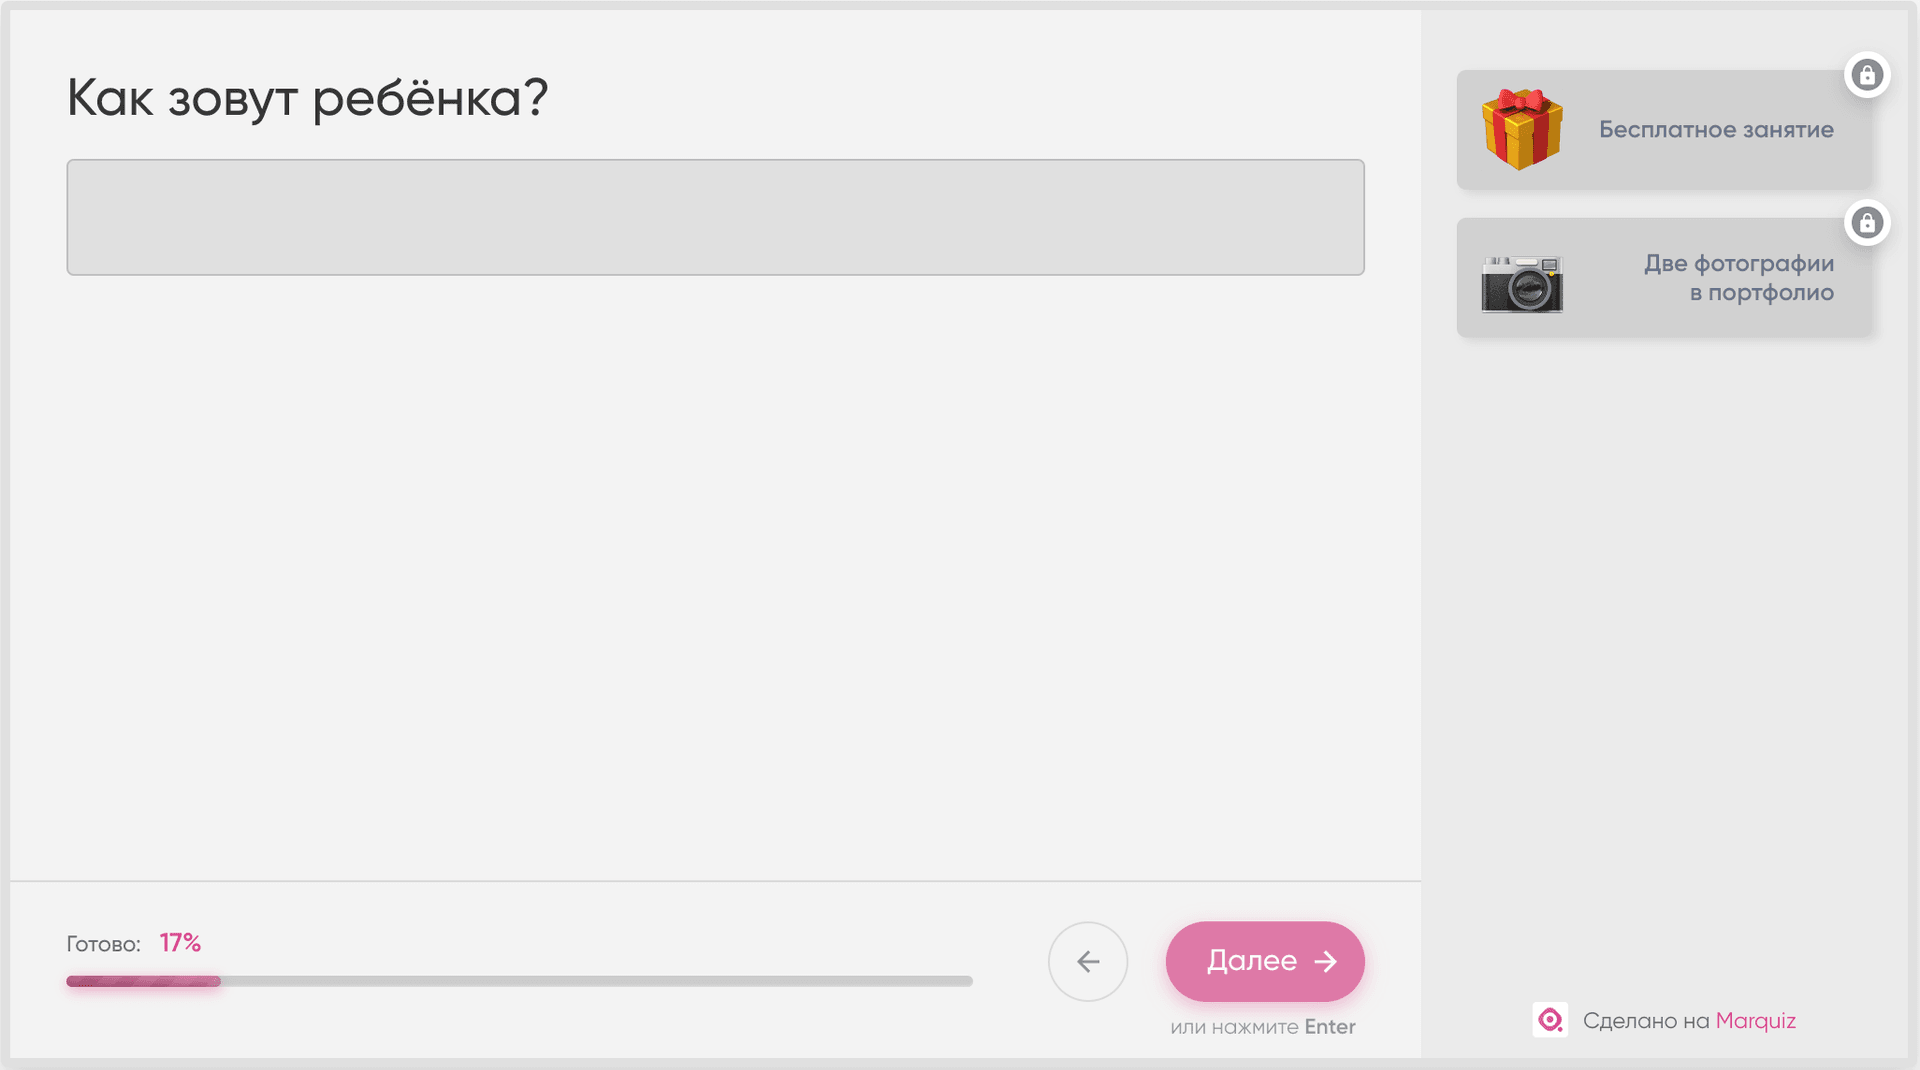
Task: Select the "Две фотографии в портфолио" bonus text
Action: (x=1738, y=278)
